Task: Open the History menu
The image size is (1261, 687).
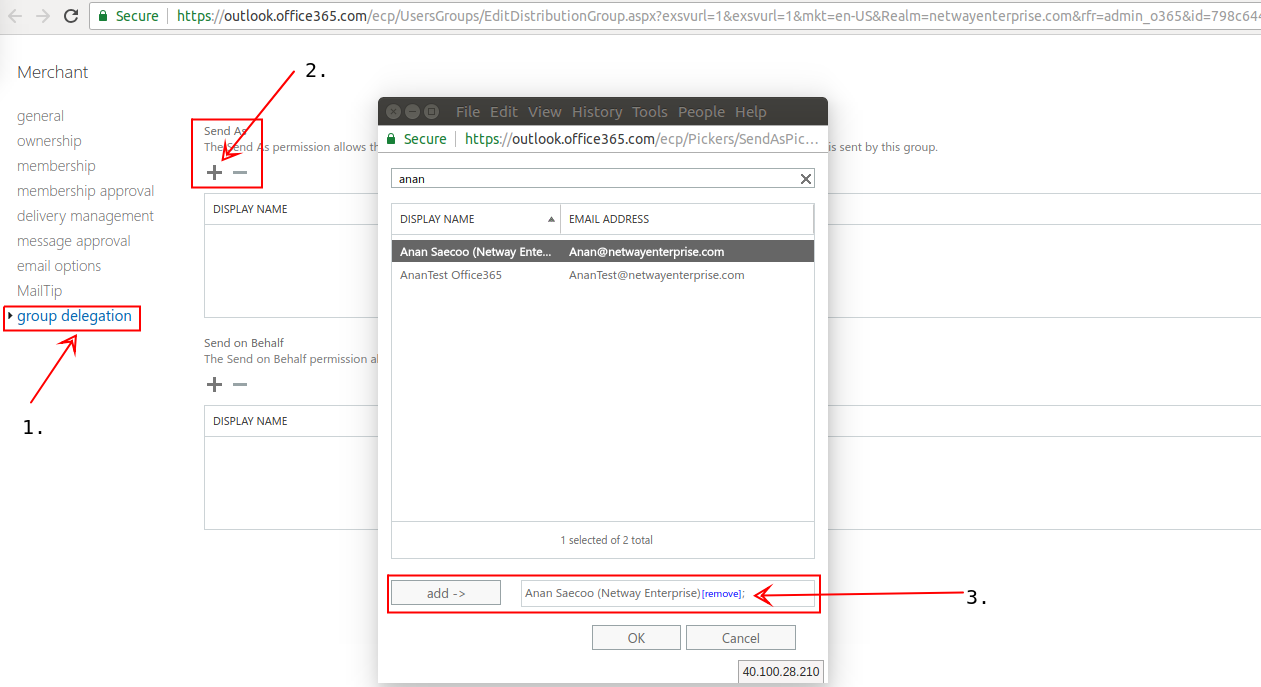Action: (x=597, y=112)
